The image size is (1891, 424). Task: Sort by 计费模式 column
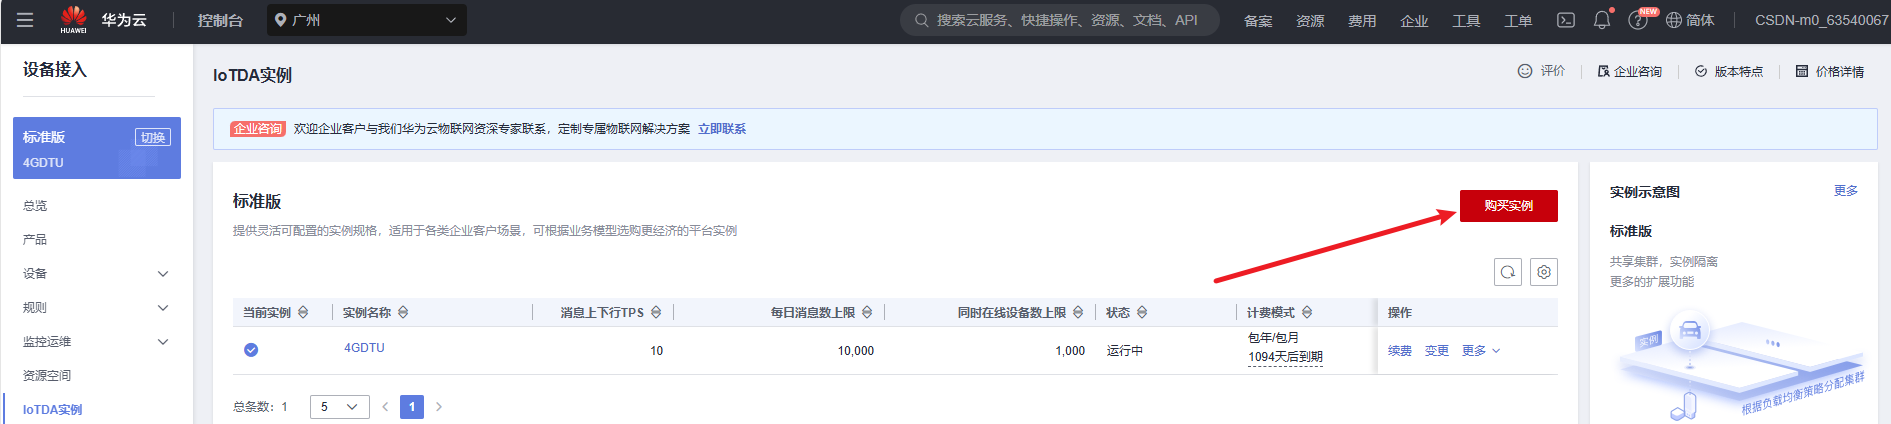1307,313
